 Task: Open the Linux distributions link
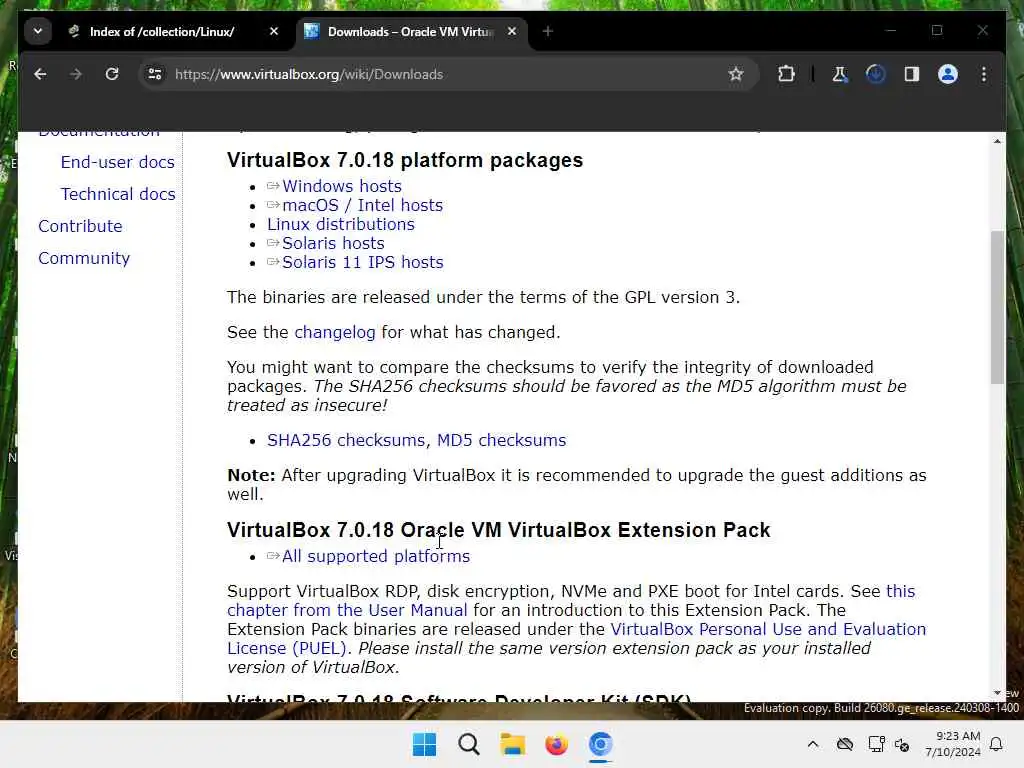(x=340, y=224)
